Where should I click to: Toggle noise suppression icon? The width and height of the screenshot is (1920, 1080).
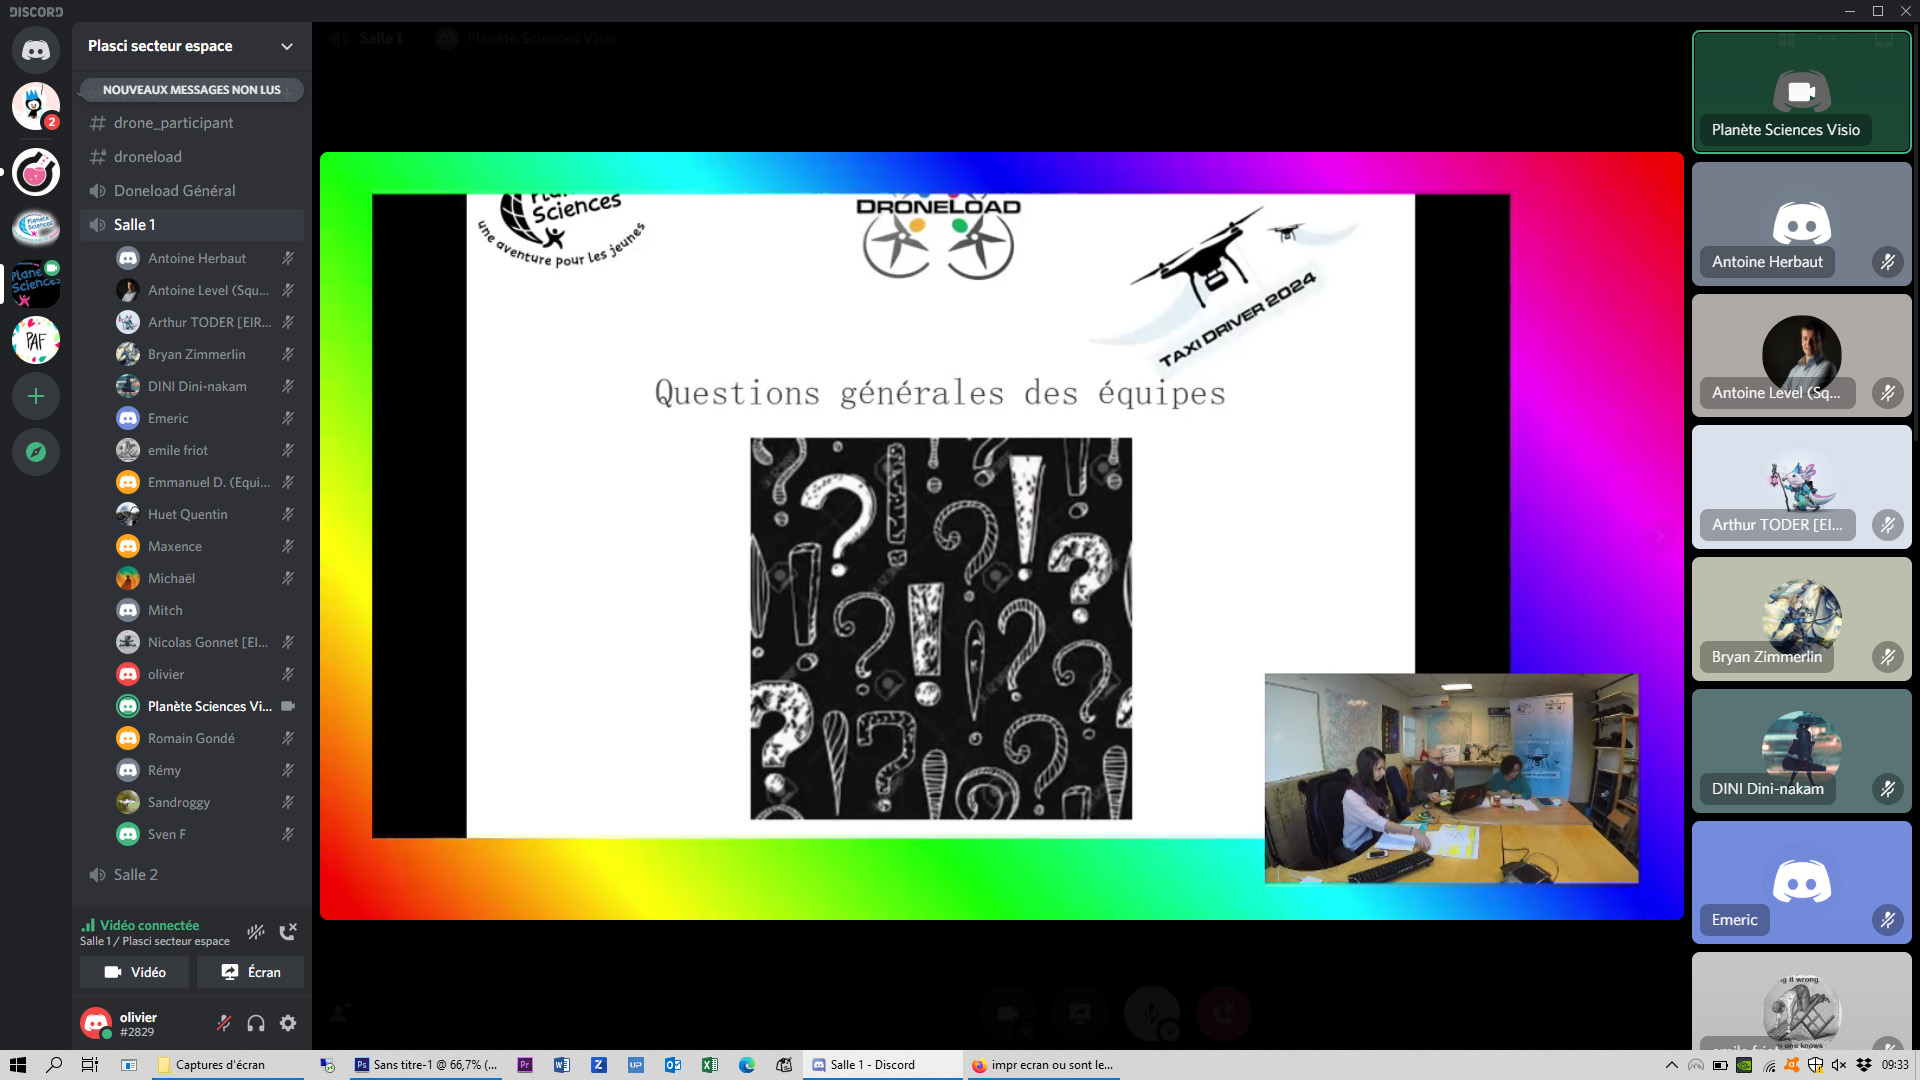[x=256, y=932]
